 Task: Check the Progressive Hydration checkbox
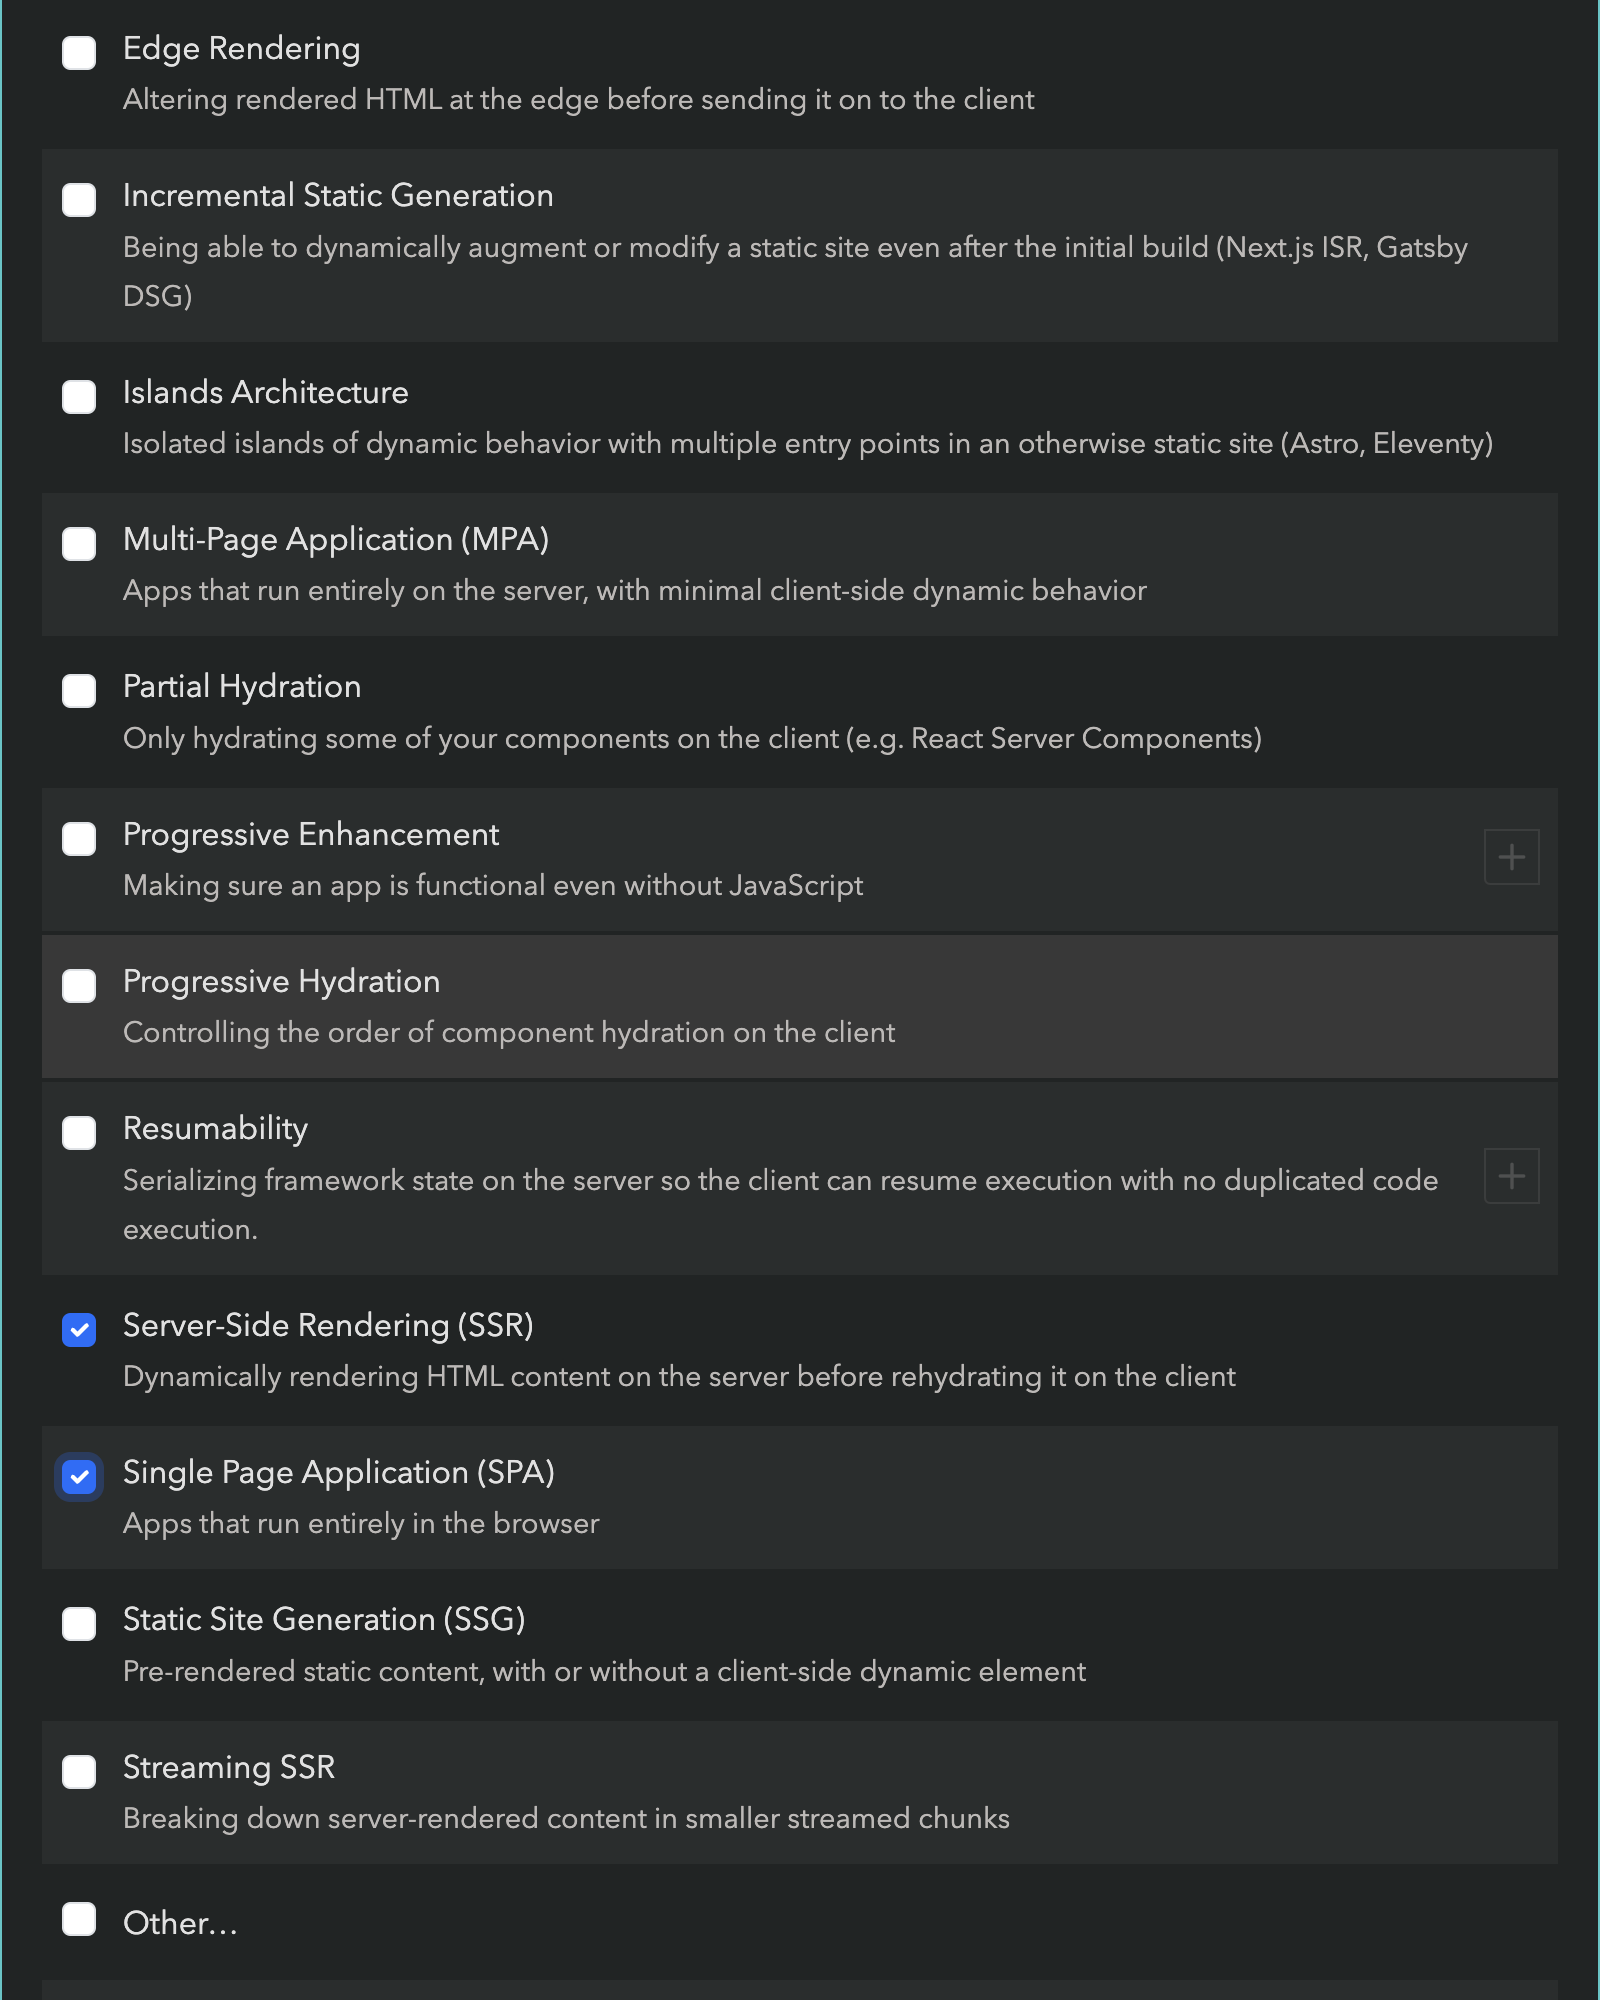point(79,986)
